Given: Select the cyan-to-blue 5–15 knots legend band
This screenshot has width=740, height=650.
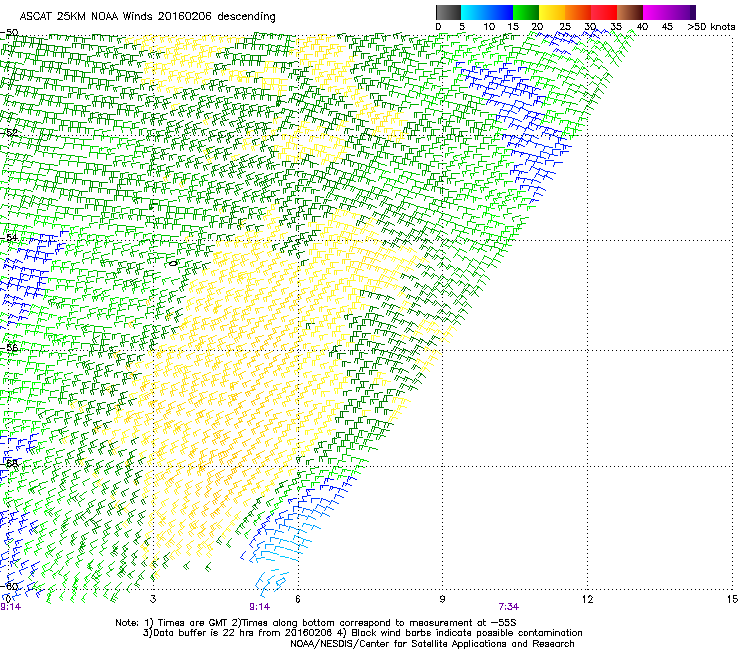Looking at the screenshot, I should click(487, 12).
